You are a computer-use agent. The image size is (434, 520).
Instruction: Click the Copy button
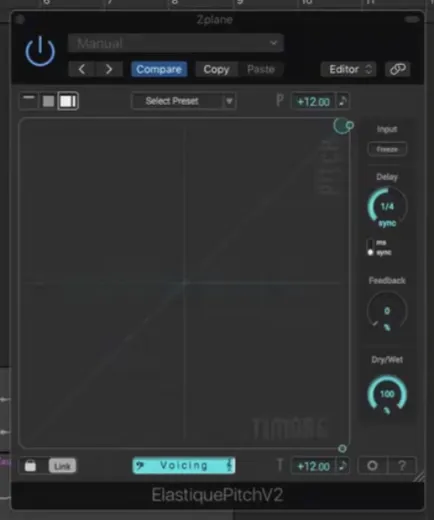pos(216,69)
